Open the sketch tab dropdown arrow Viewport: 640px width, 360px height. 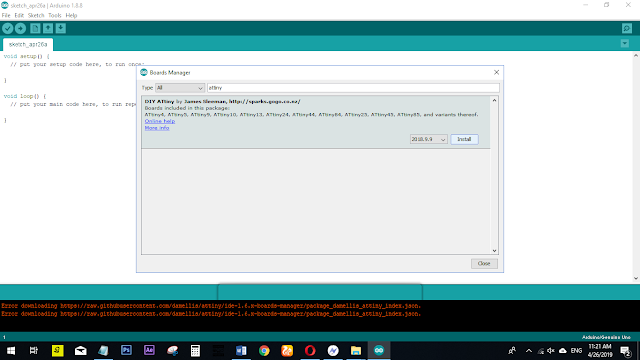[624, 43]
